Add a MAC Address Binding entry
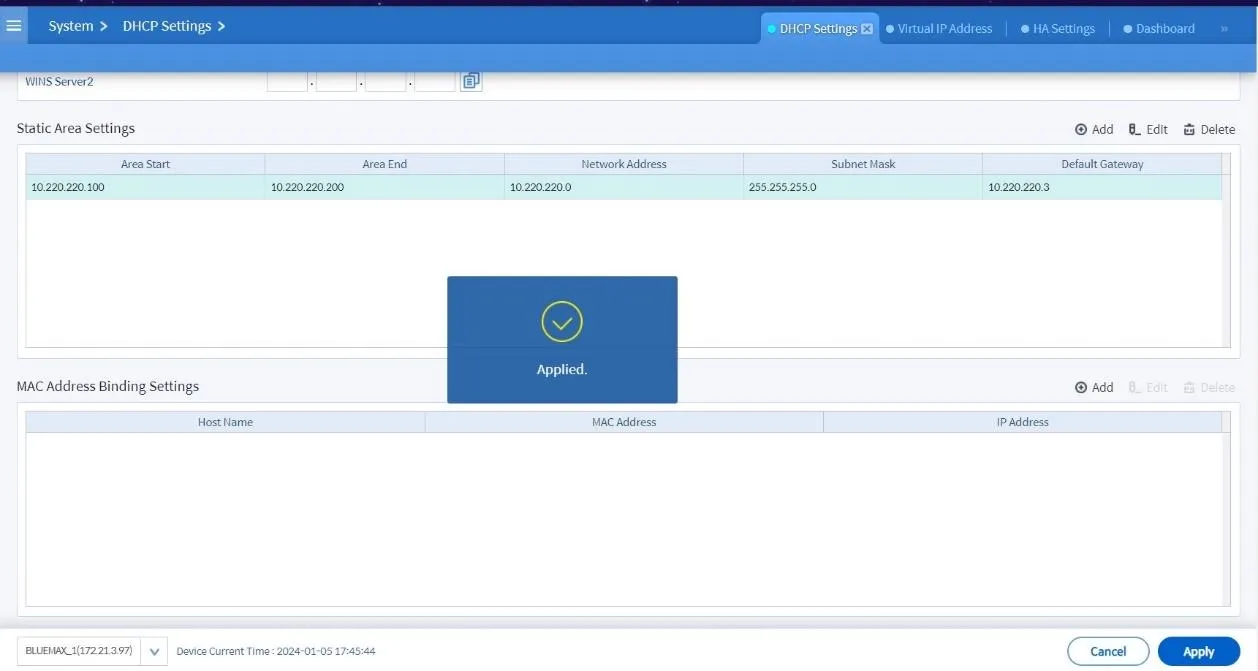The width and height of the screenshot is (1258, 671). [1094, 387]
